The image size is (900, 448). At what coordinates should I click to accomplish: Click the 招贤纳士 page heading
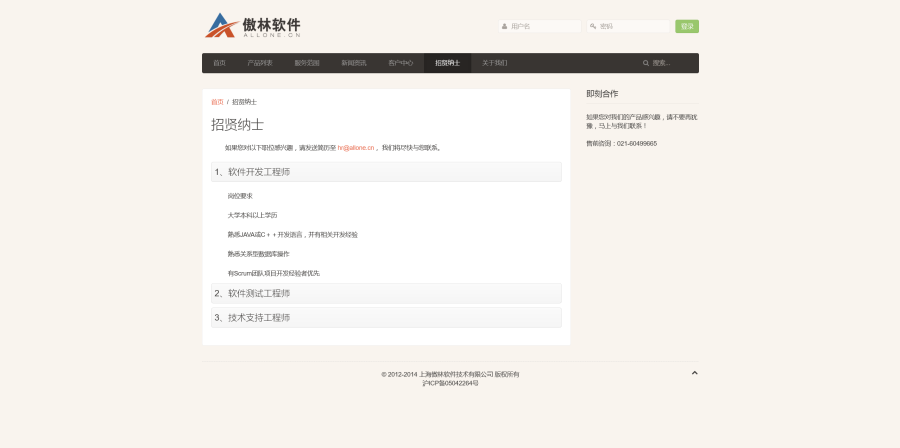(238, 125)
